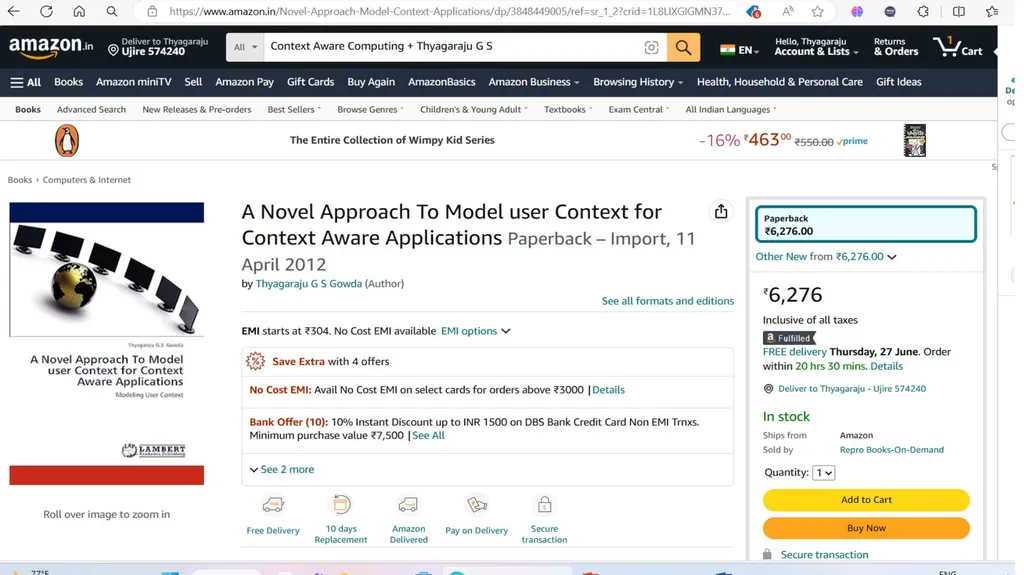
Task: Open Gift Cards nav item
Action: pos(310,82)
